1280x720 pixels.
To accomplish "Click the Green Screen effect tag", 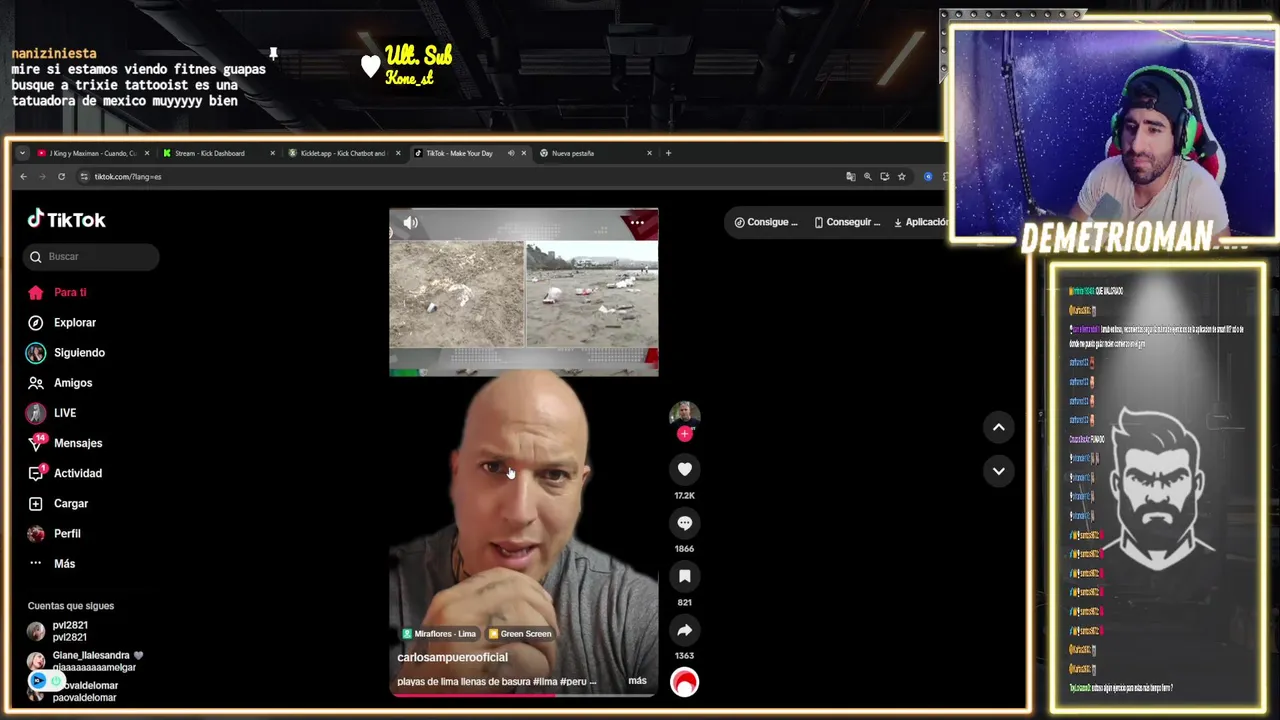I will pos(520,634).
